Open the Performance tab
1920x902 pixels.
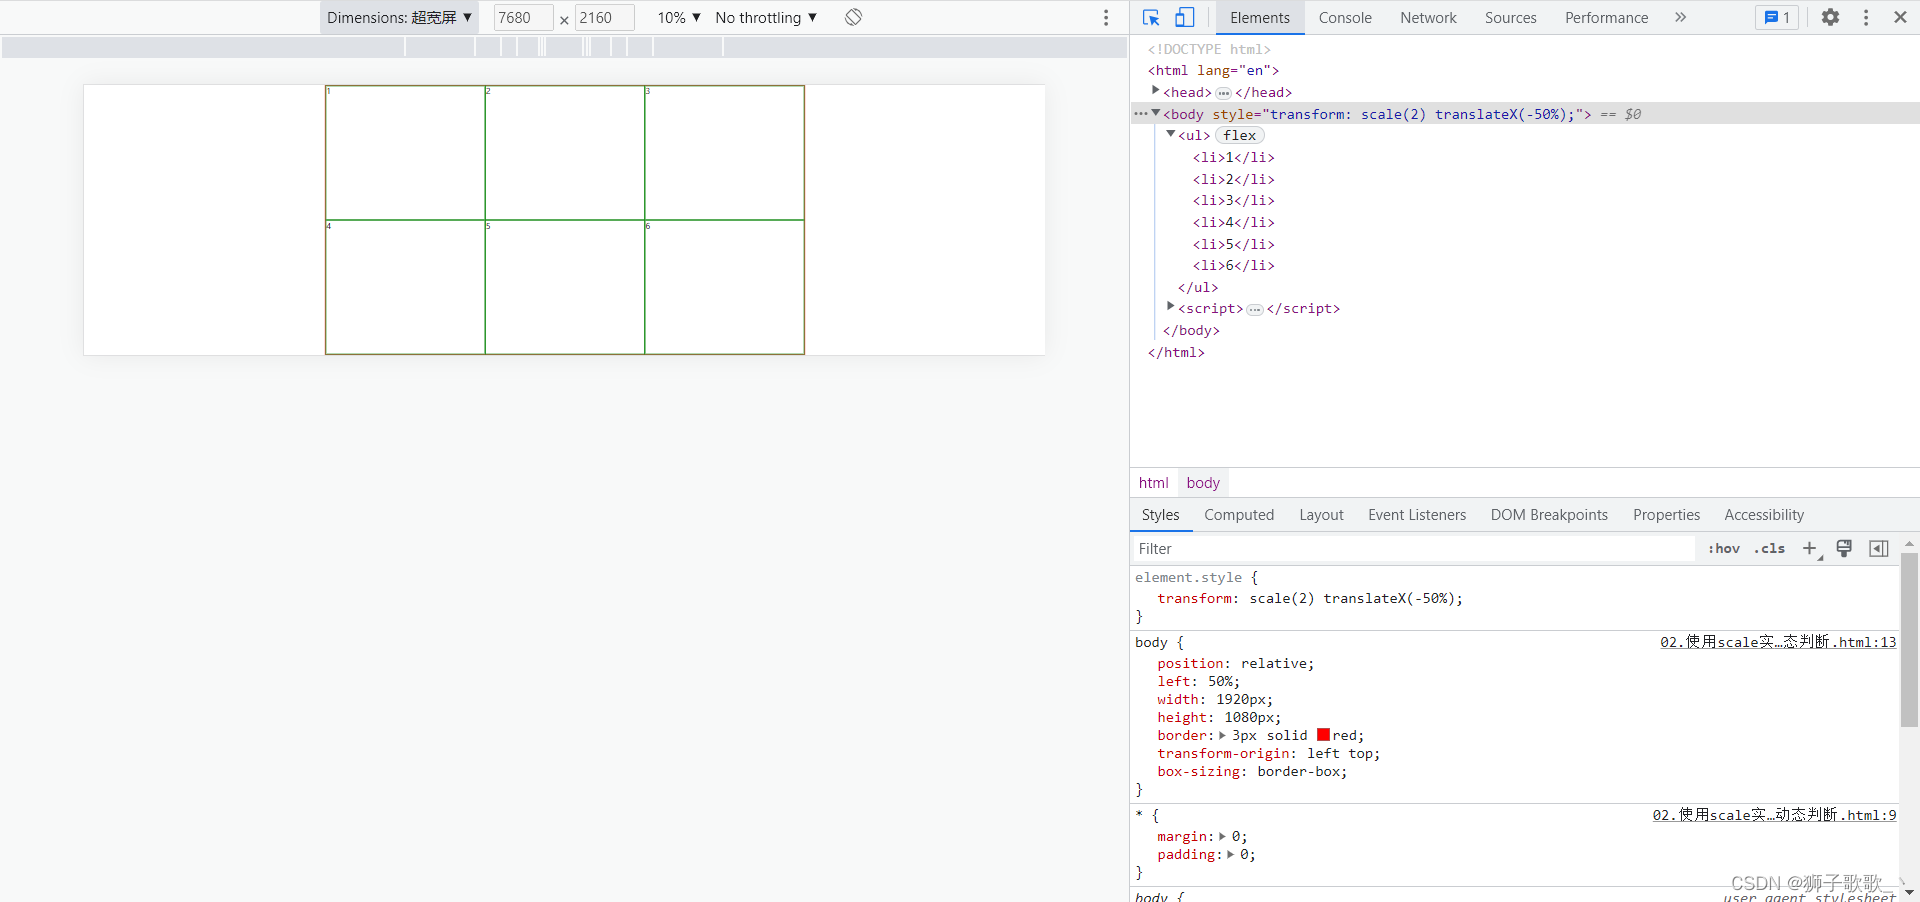point(1606,18)
